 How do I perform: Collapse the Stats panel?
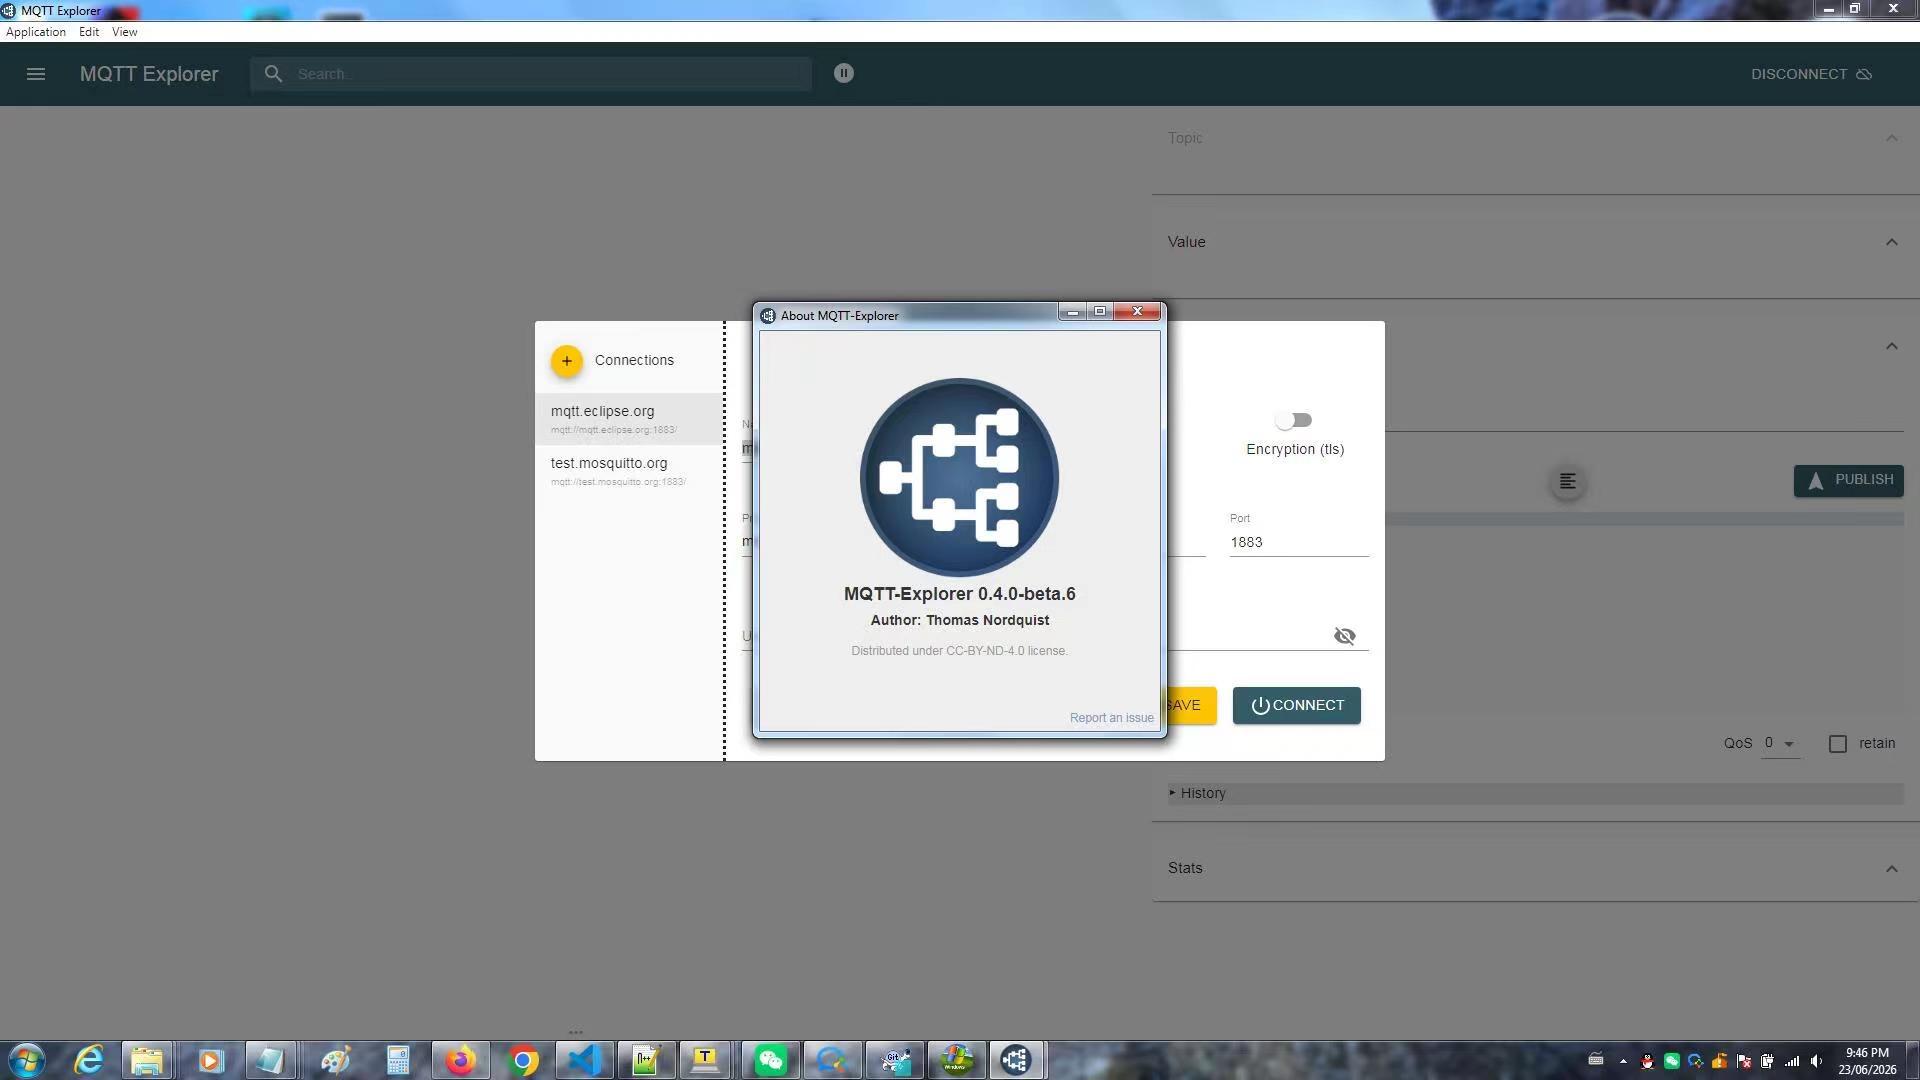tap(1891, 868)
